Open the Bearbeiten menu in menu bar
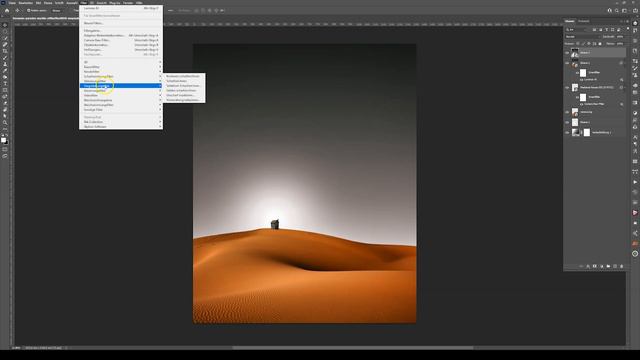This screenshot has width=640, height=360. (x=25, y=3)
